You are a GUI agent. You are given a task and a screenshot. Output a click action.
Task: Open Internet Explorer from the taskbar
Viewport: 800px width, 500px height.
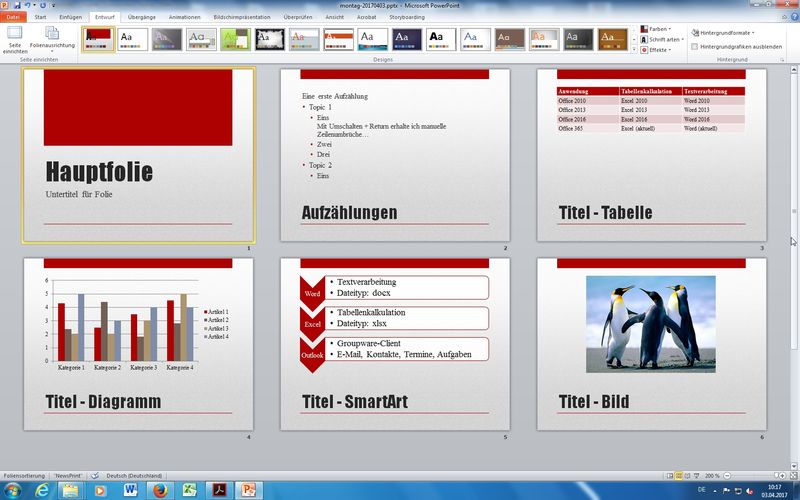click(x=43, y=490)
